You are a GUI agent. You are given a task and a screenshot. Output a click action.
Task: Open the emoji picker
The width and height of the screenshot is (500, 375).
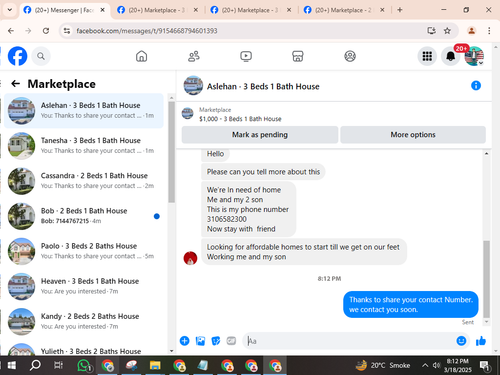pos(461,341)
